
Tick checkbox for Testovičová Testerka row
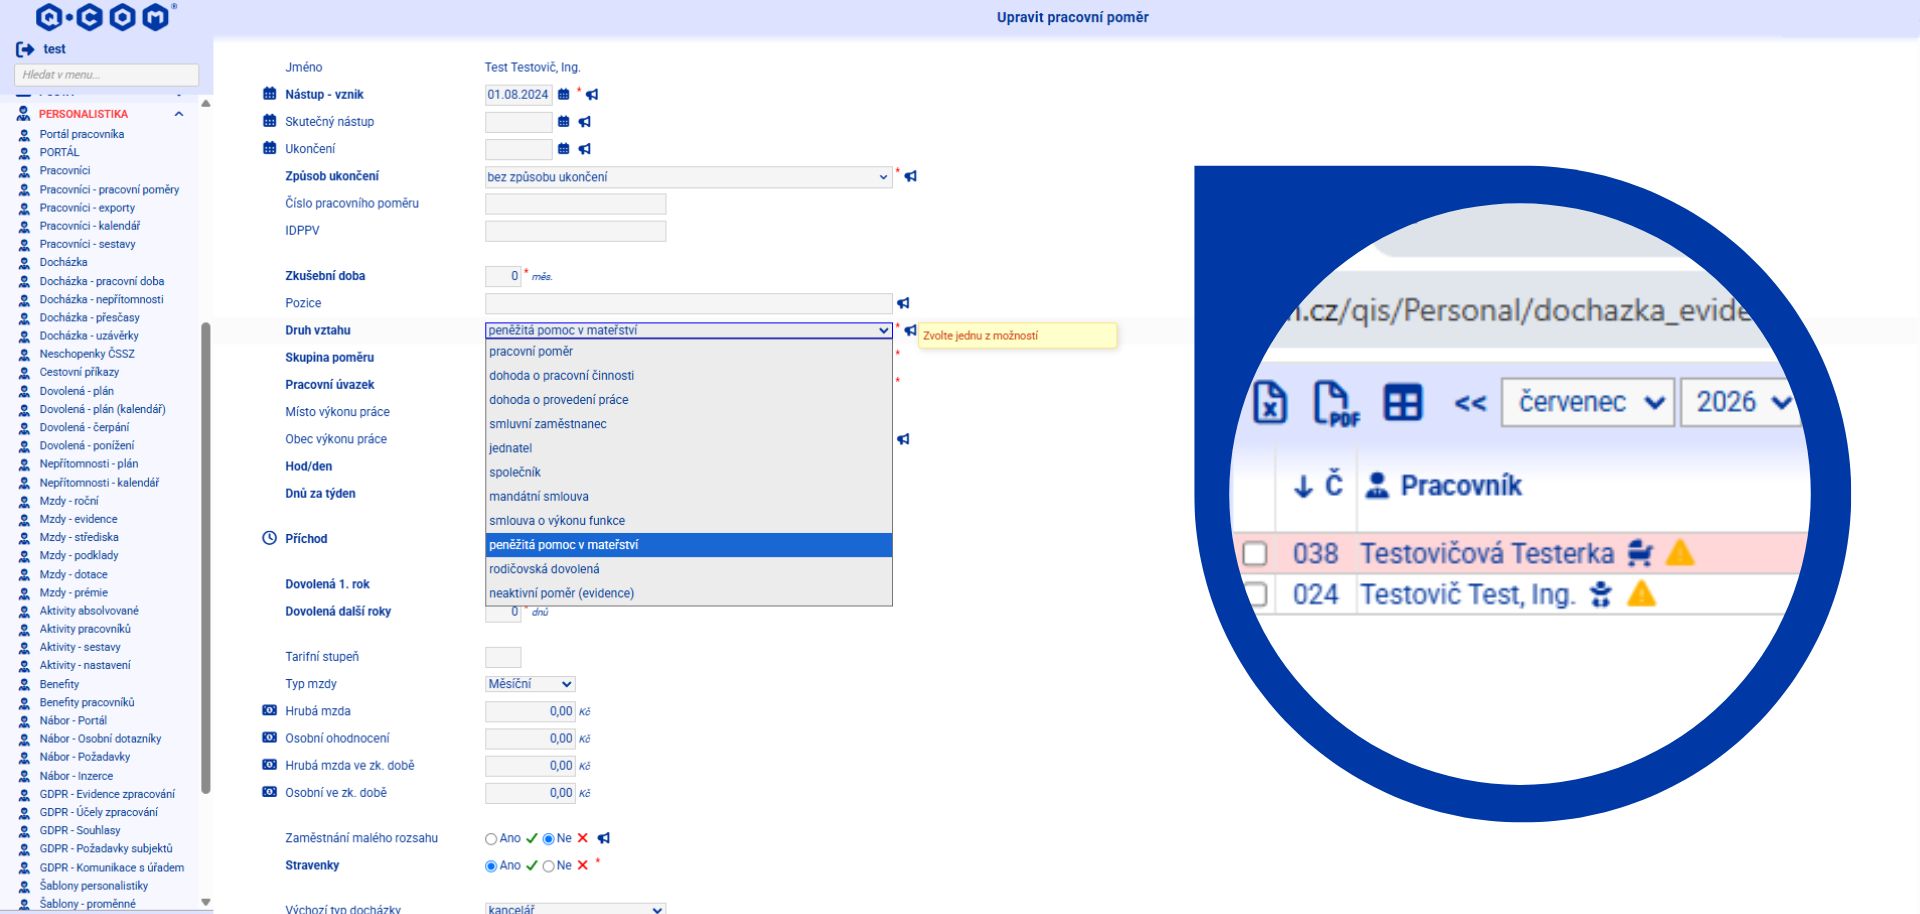coord(1255,554)
